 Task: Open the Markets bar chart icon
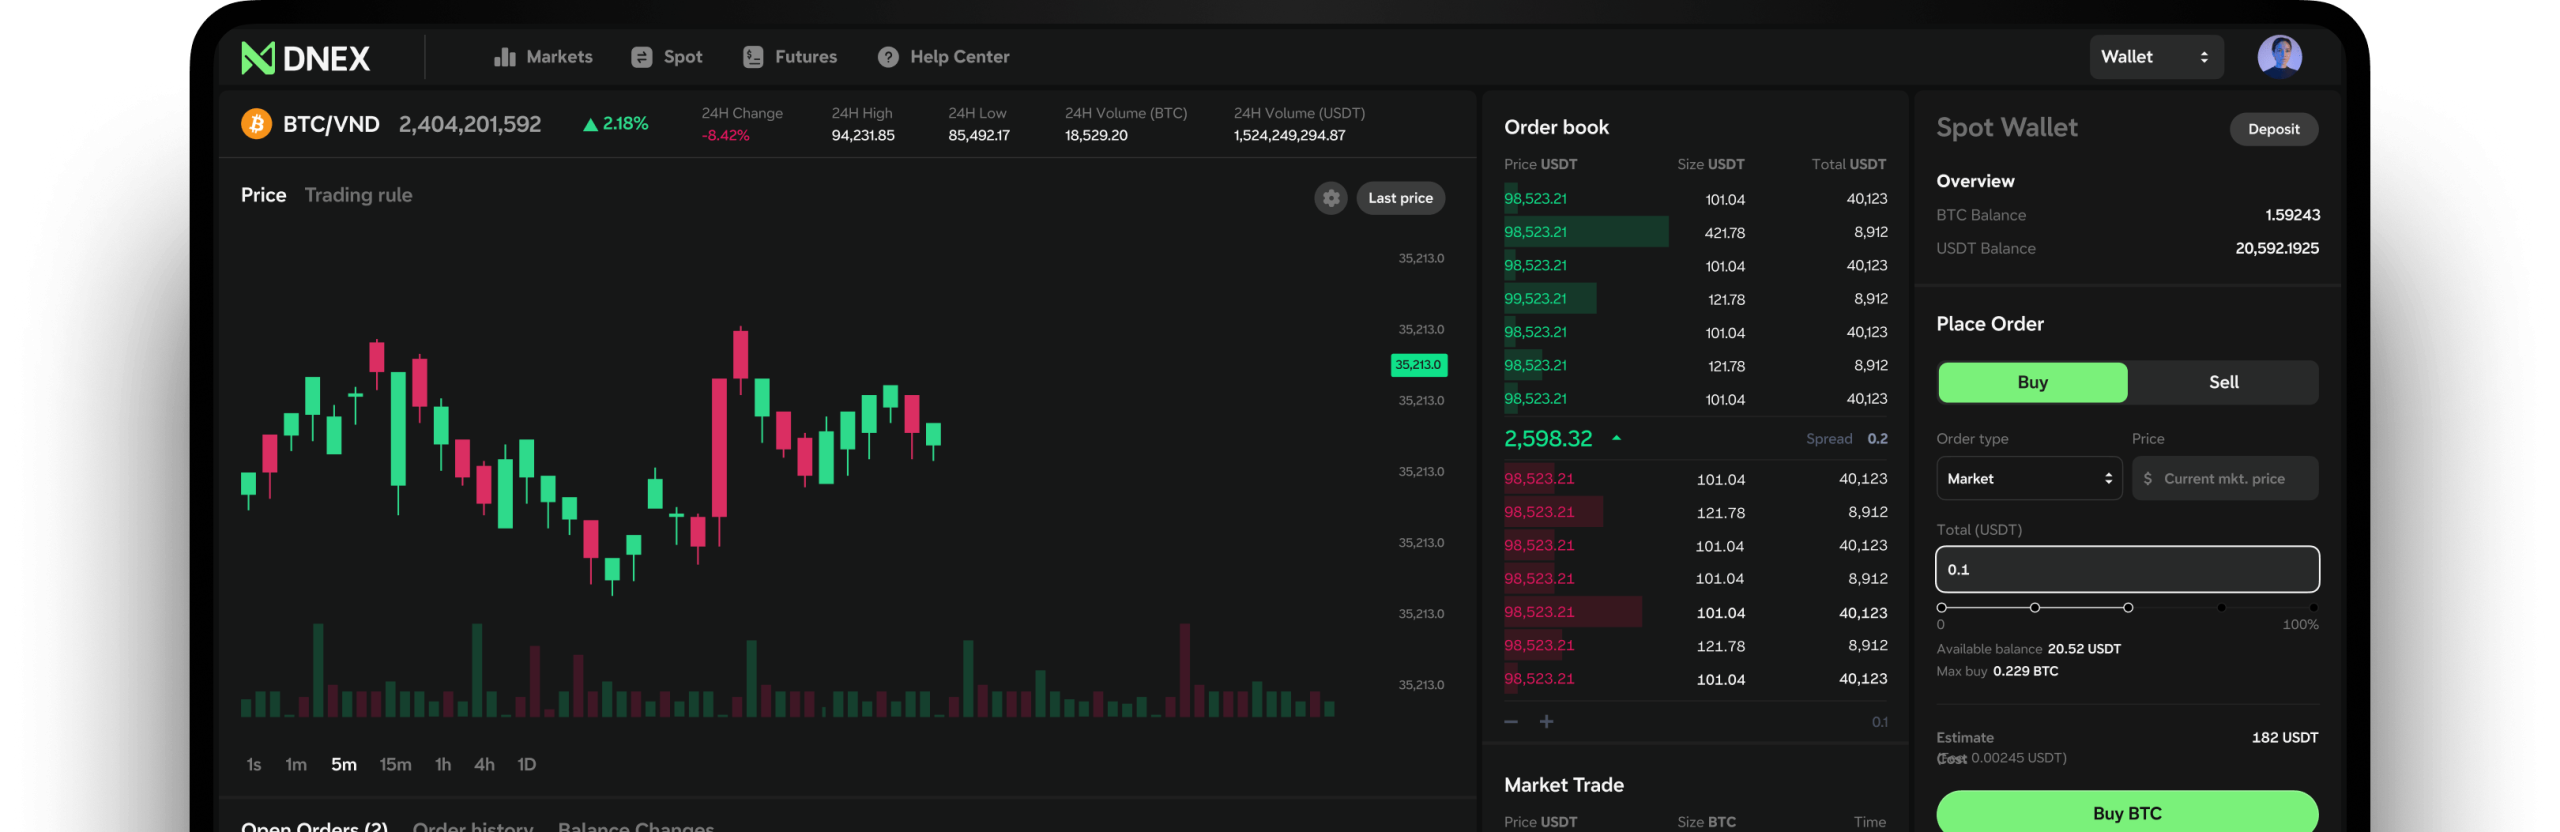pyautogui.click(x=505, y=57)
